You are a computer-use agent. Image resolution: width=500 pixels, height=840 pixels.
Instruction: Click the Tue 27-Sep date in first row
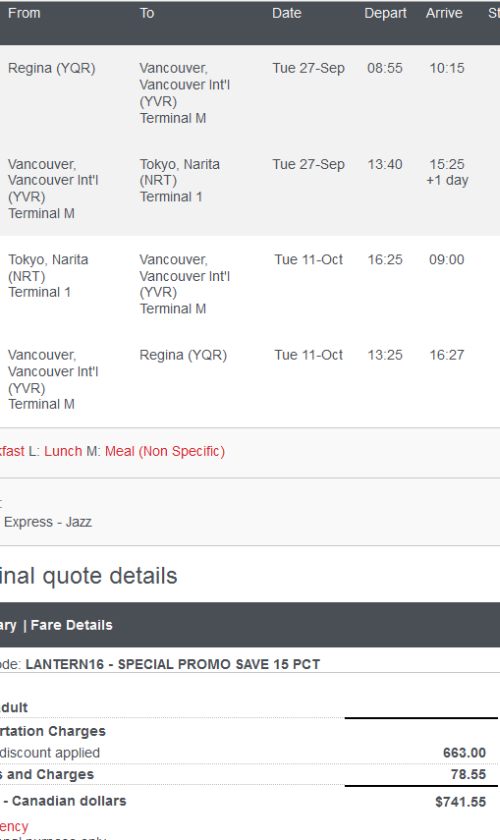coord(308,68)
